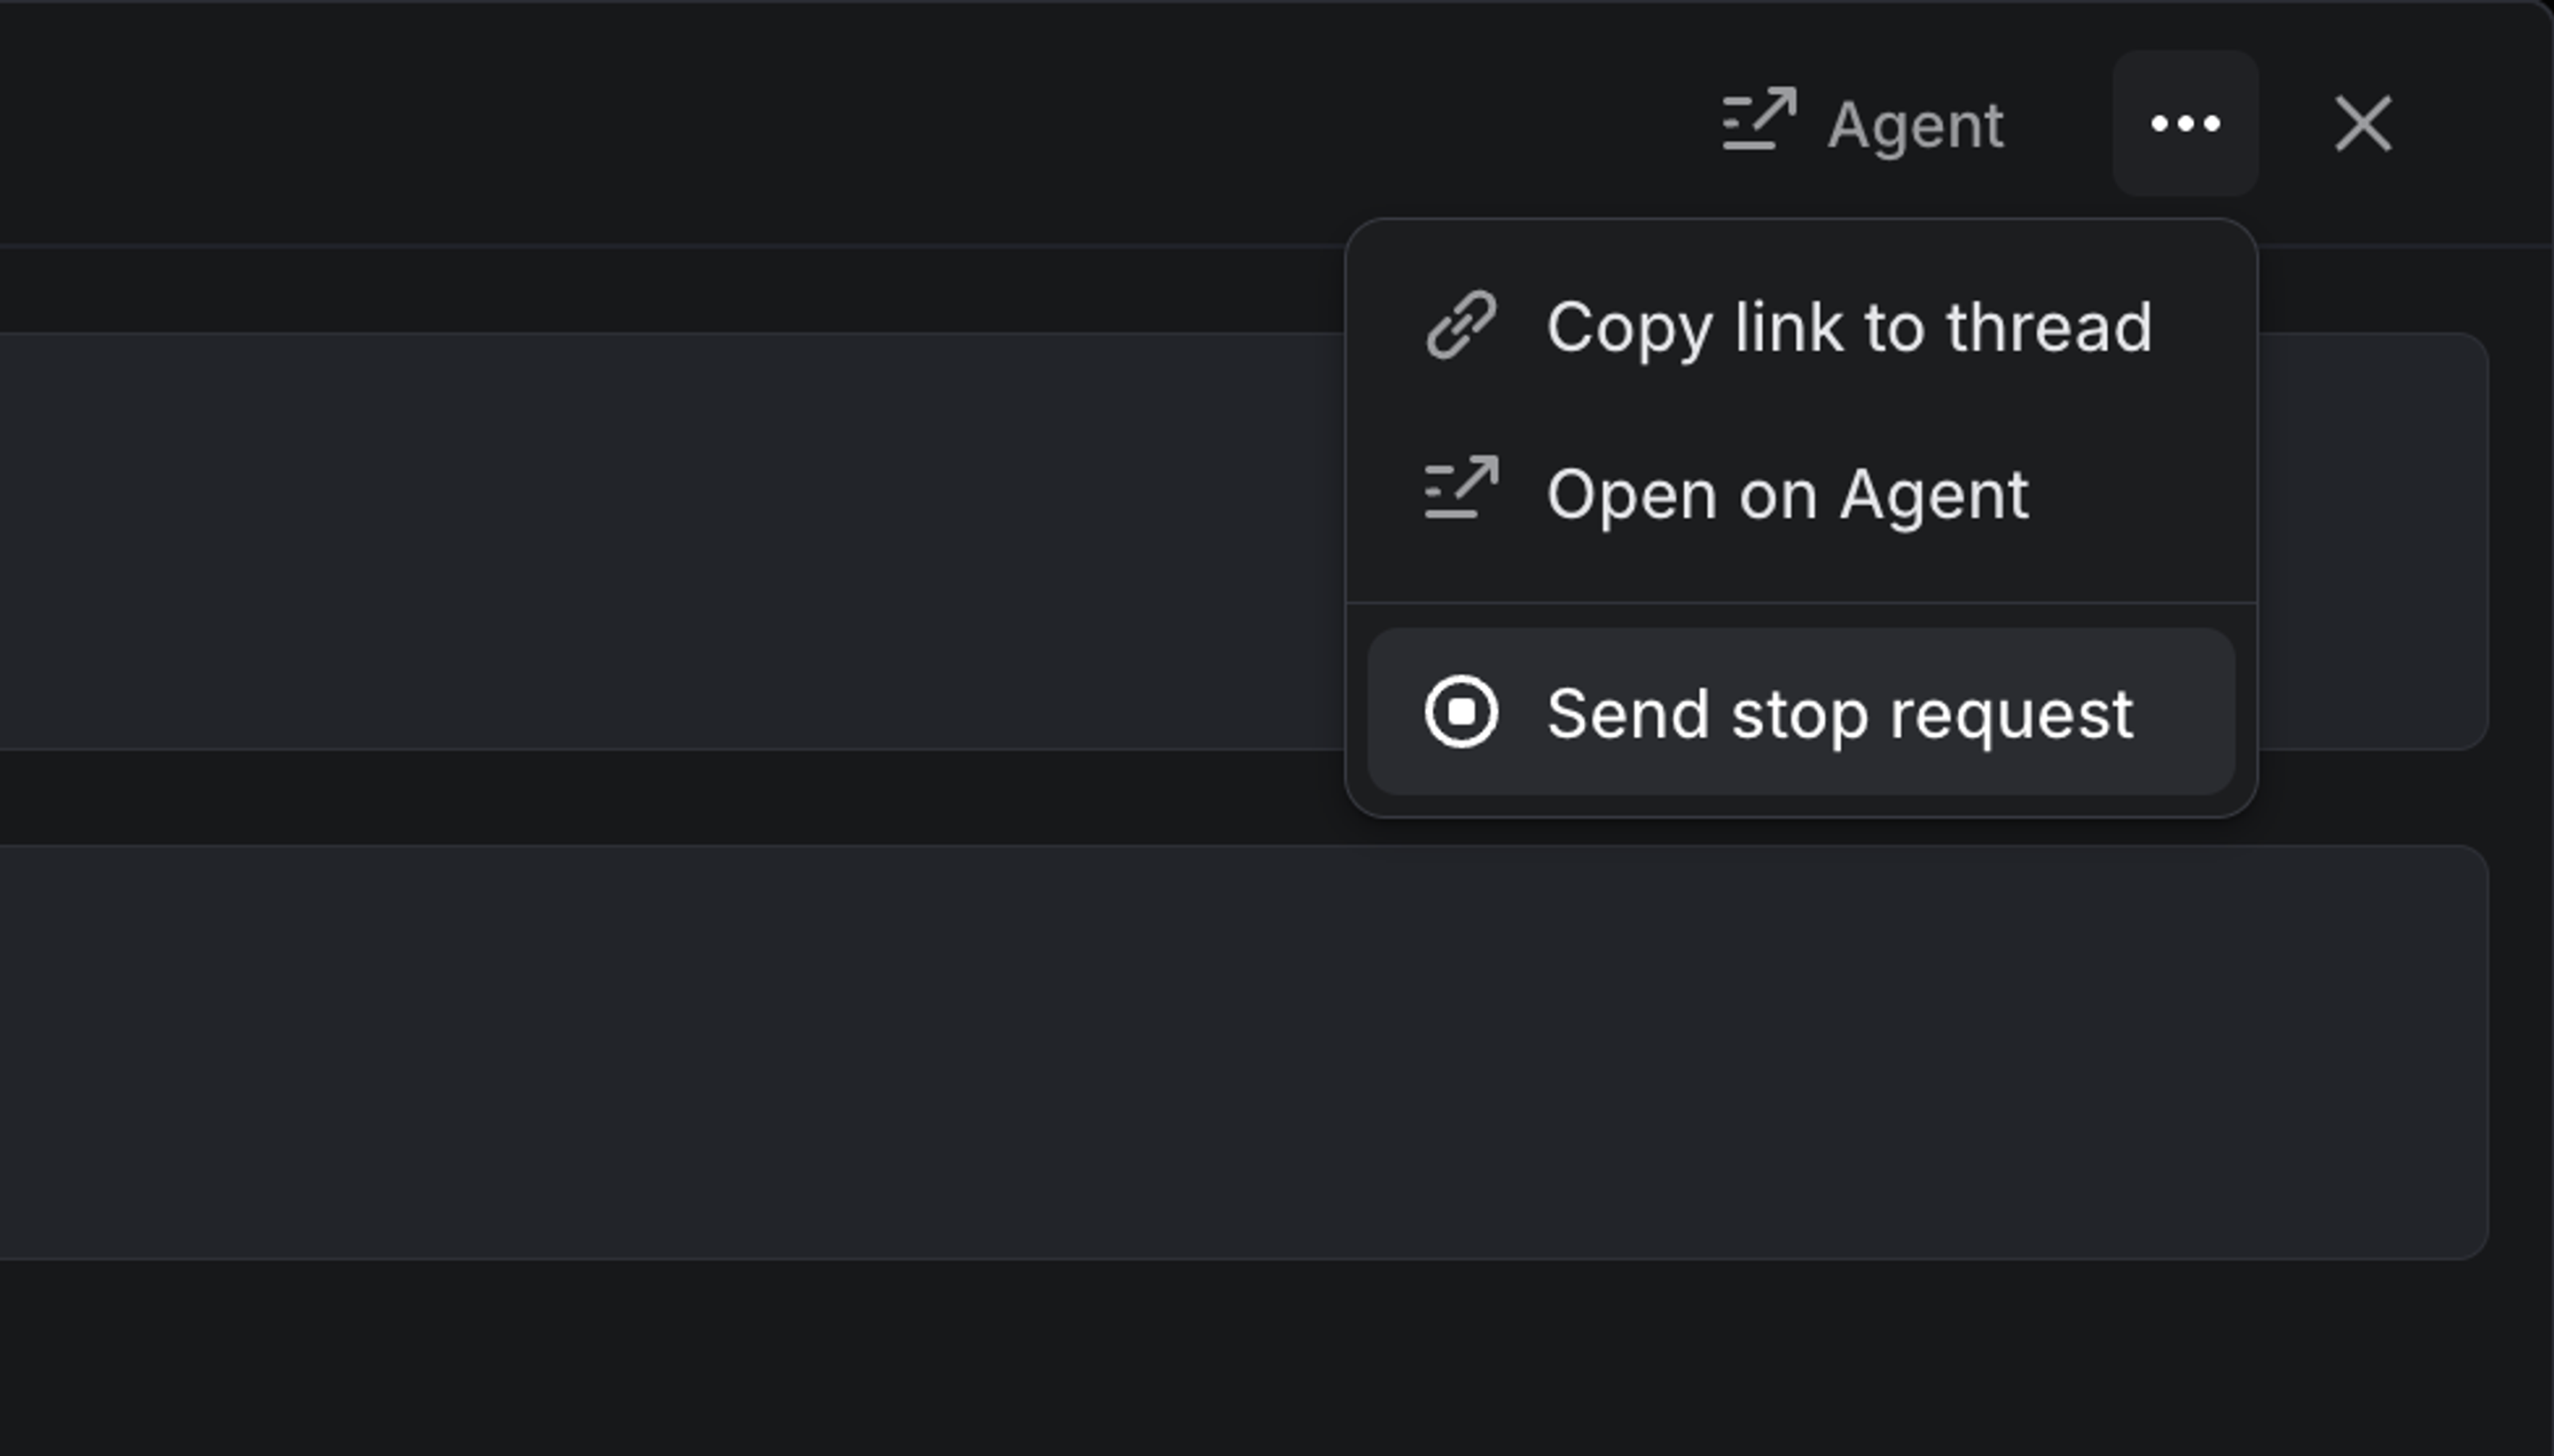Click the right edge of the upper card
Viewport: 2554px width, 1456px height.
[2400, 540]
